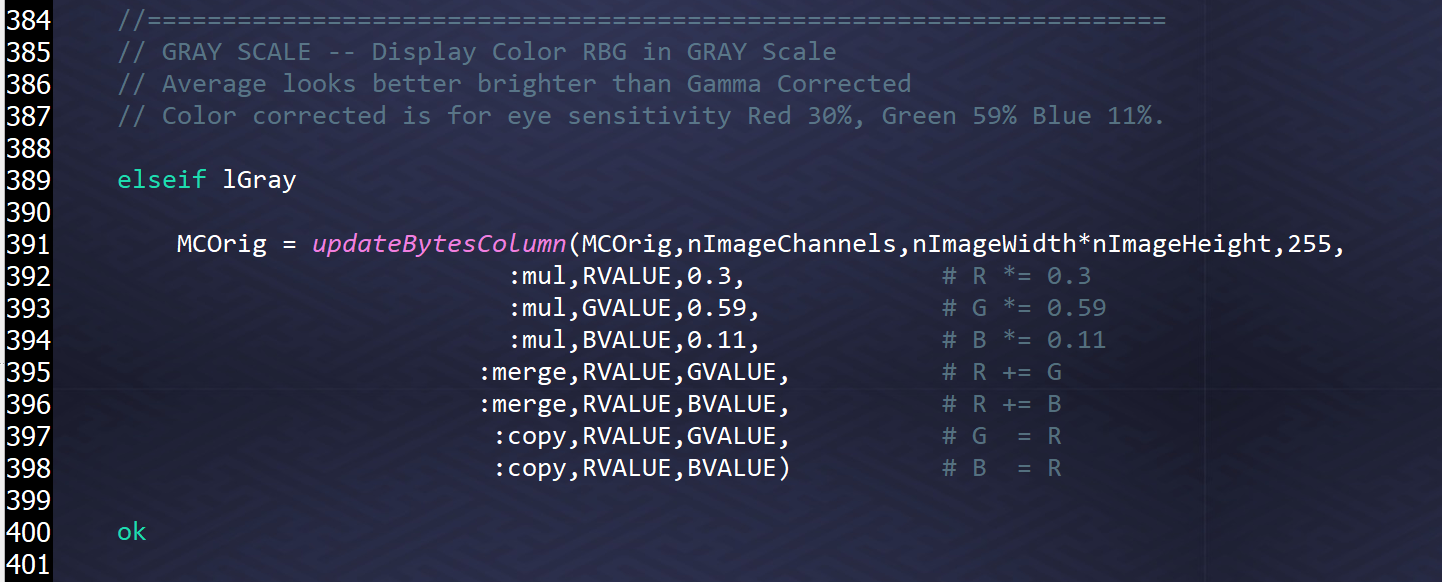Click the "Color corrected" comment line
1442x582 pixels.
pyautogui.click(x=640, y=116)
